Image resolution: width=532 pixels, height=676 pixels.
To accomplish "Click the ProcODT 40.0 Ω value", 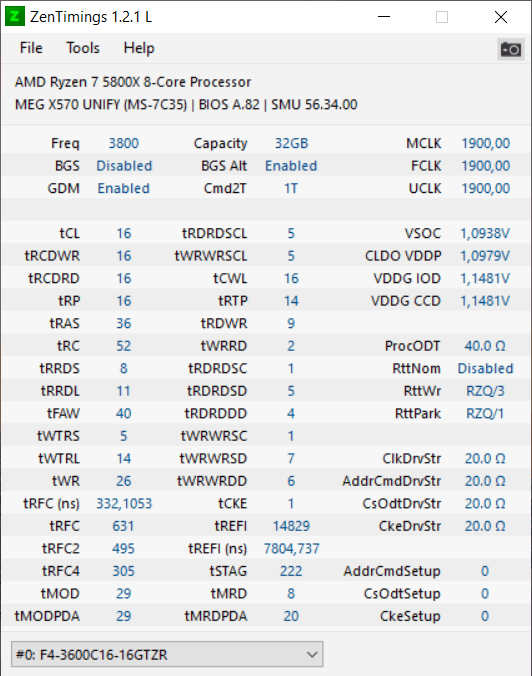I will tap(485, 346).
